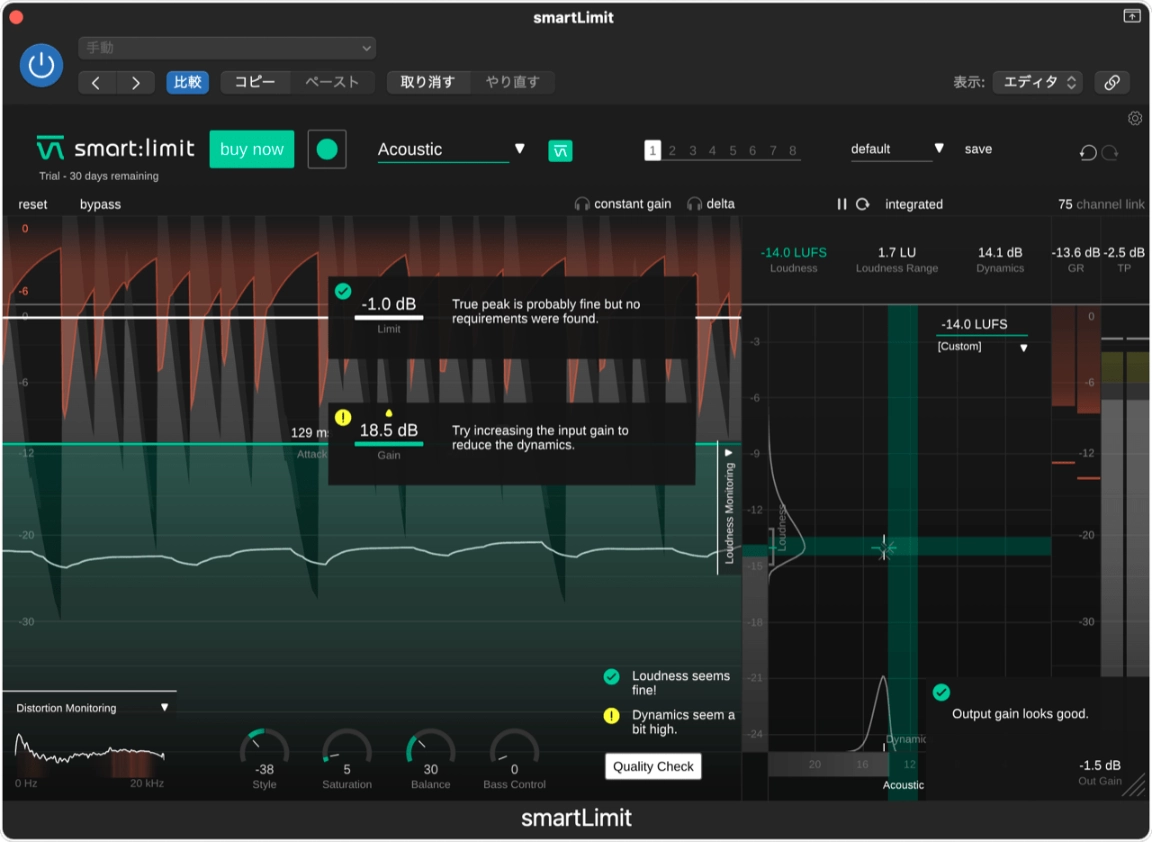Click the sonible logo icon beside Acoustic profile
Image resolution: width=1152 pixels, height=842 pixels.
point(560,149)
